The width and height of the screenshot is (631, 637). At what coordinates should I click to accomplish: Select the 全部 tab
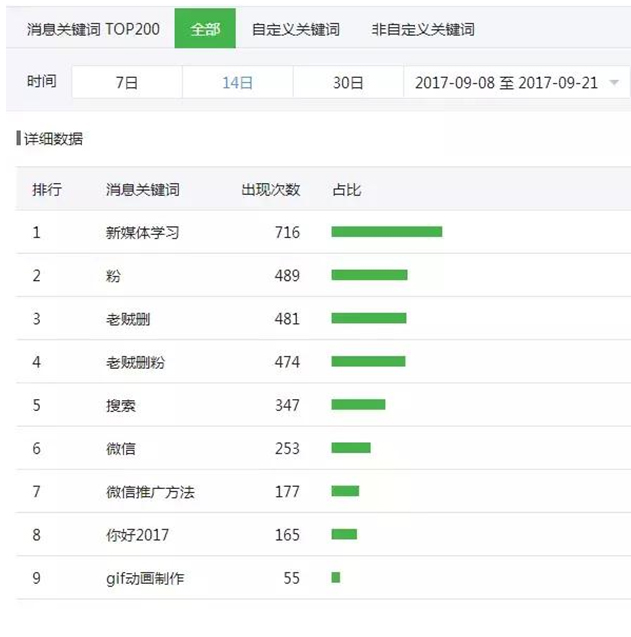click(205, 29)
